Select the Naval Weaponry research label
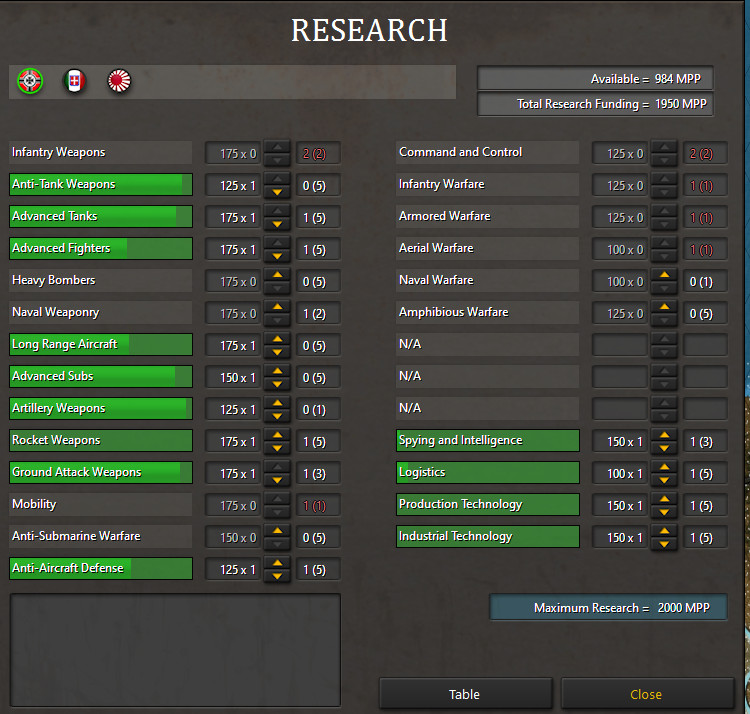Screen dimensions: 750x714 [101, 313]
